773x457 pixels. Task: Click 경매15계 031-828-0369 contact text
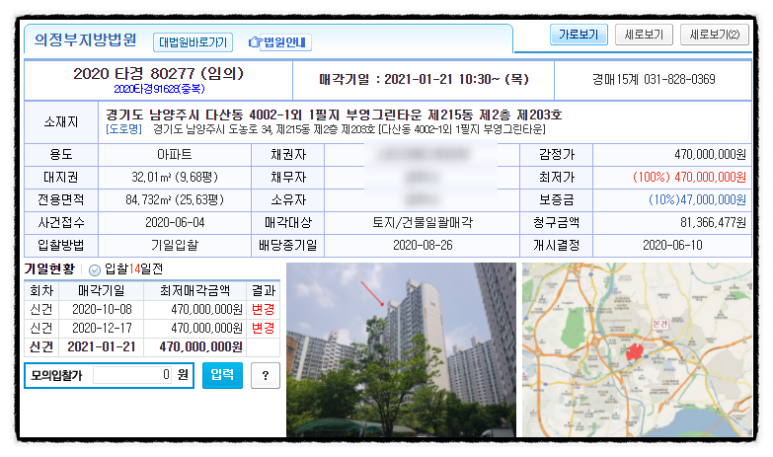(x=654, y=79)
